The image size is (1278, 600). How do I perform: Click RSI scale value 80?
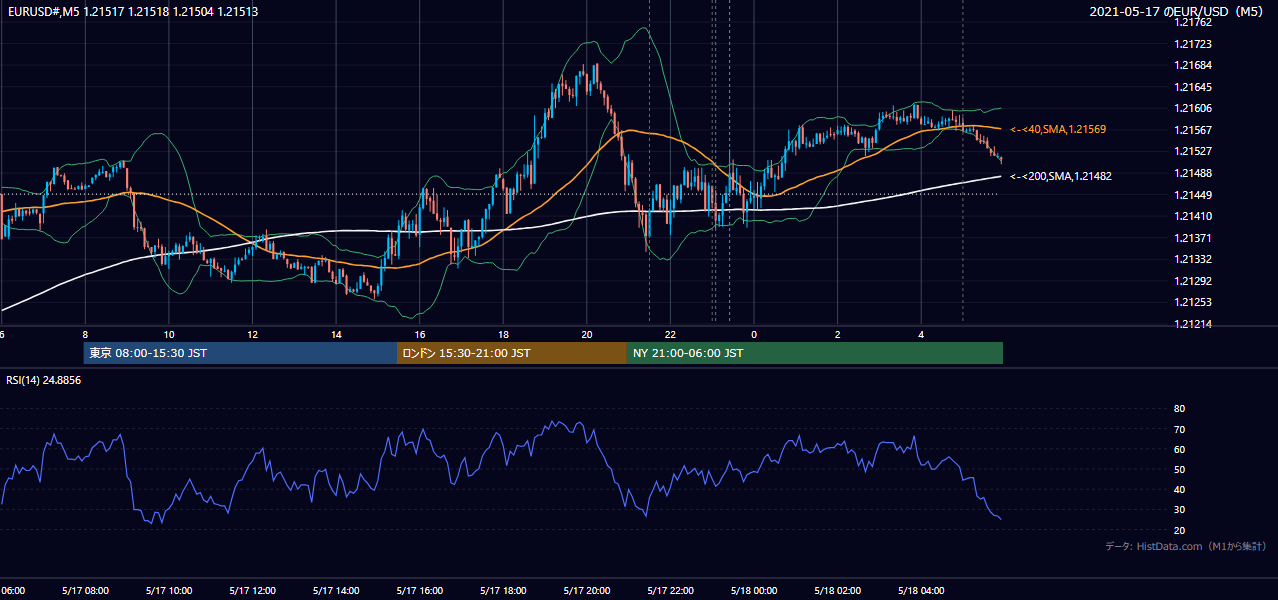[1179, 409]
